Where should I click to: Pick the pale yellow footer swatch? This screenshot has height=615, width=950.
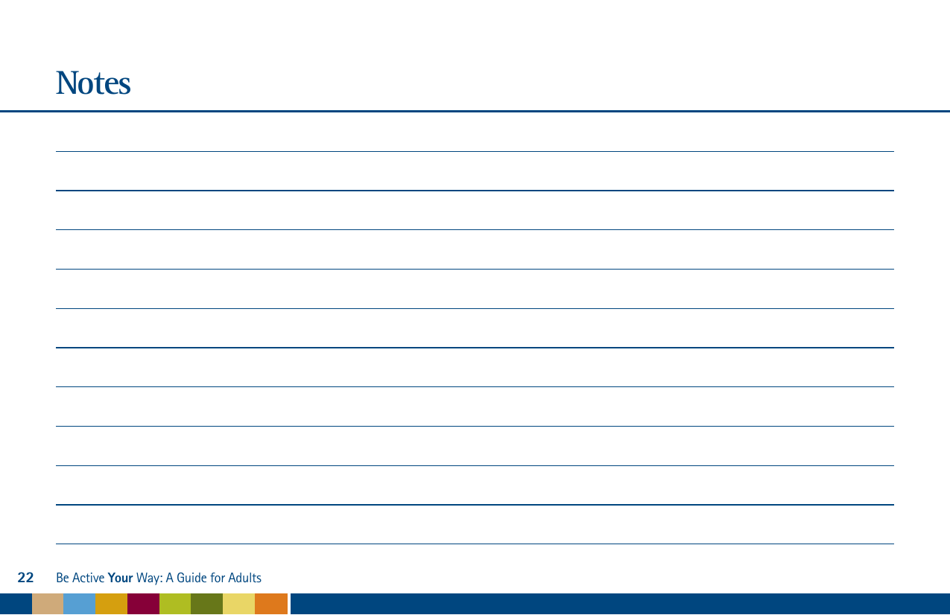(239, 604)
